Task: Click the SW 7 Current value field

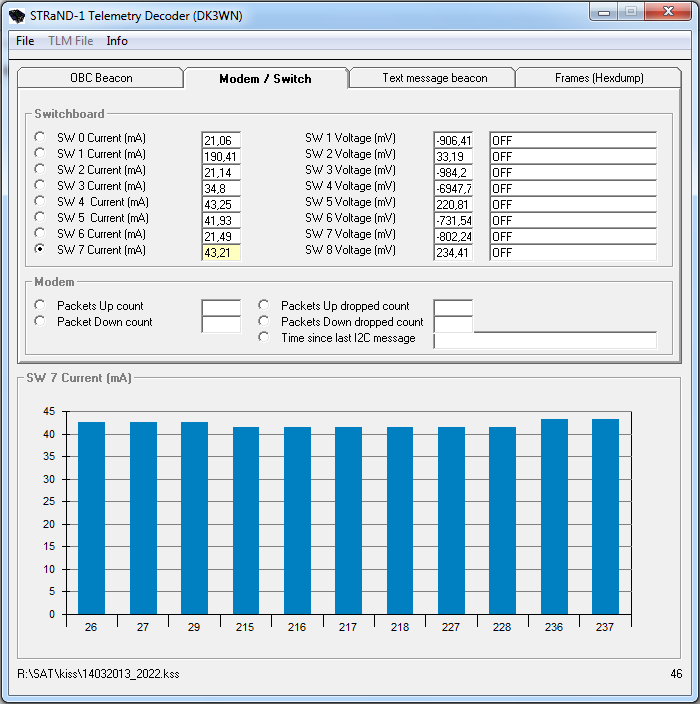Action: (221, 253)
